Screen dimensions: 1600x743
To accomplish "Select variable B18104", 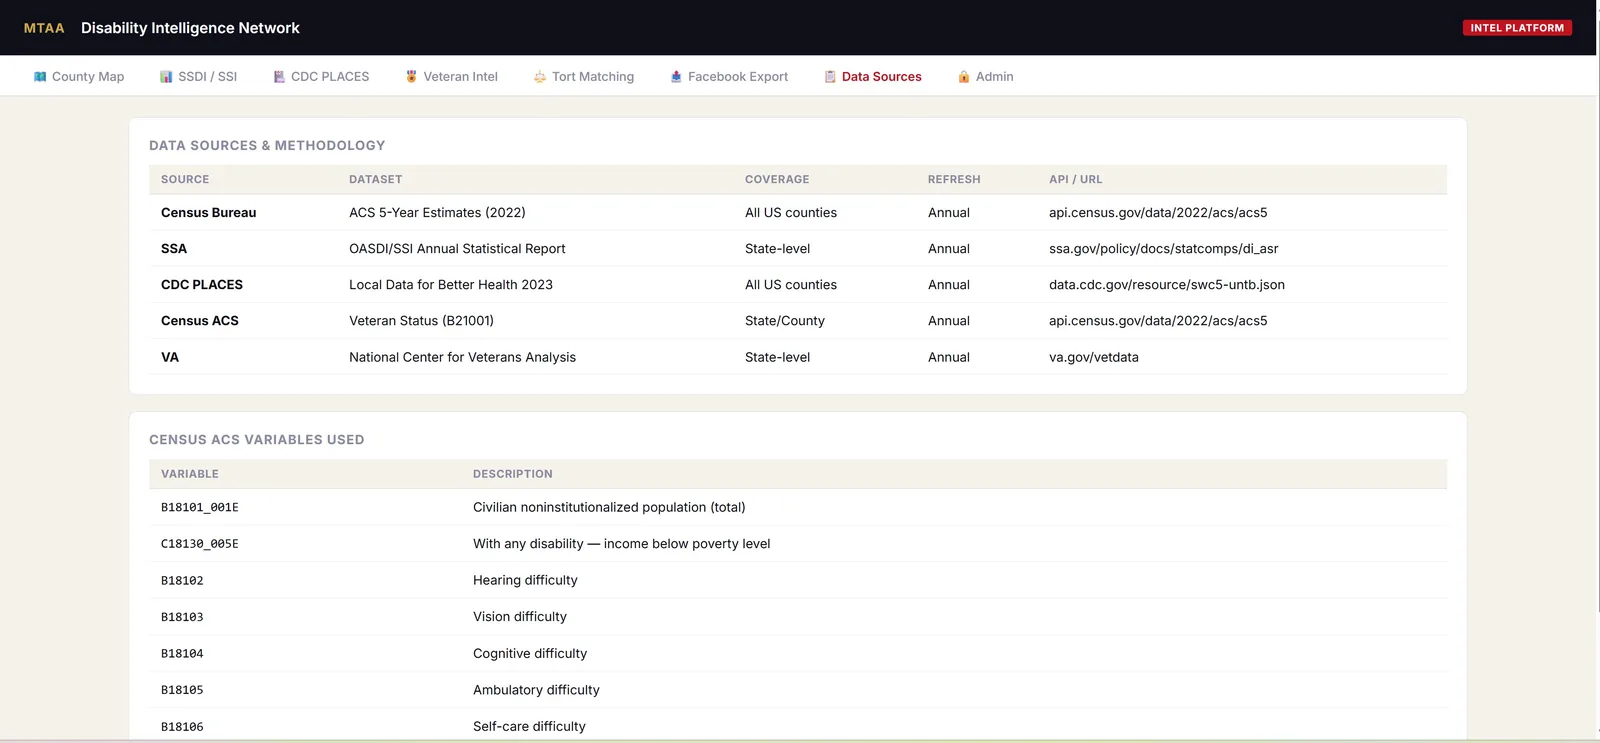I will [182, 654].
